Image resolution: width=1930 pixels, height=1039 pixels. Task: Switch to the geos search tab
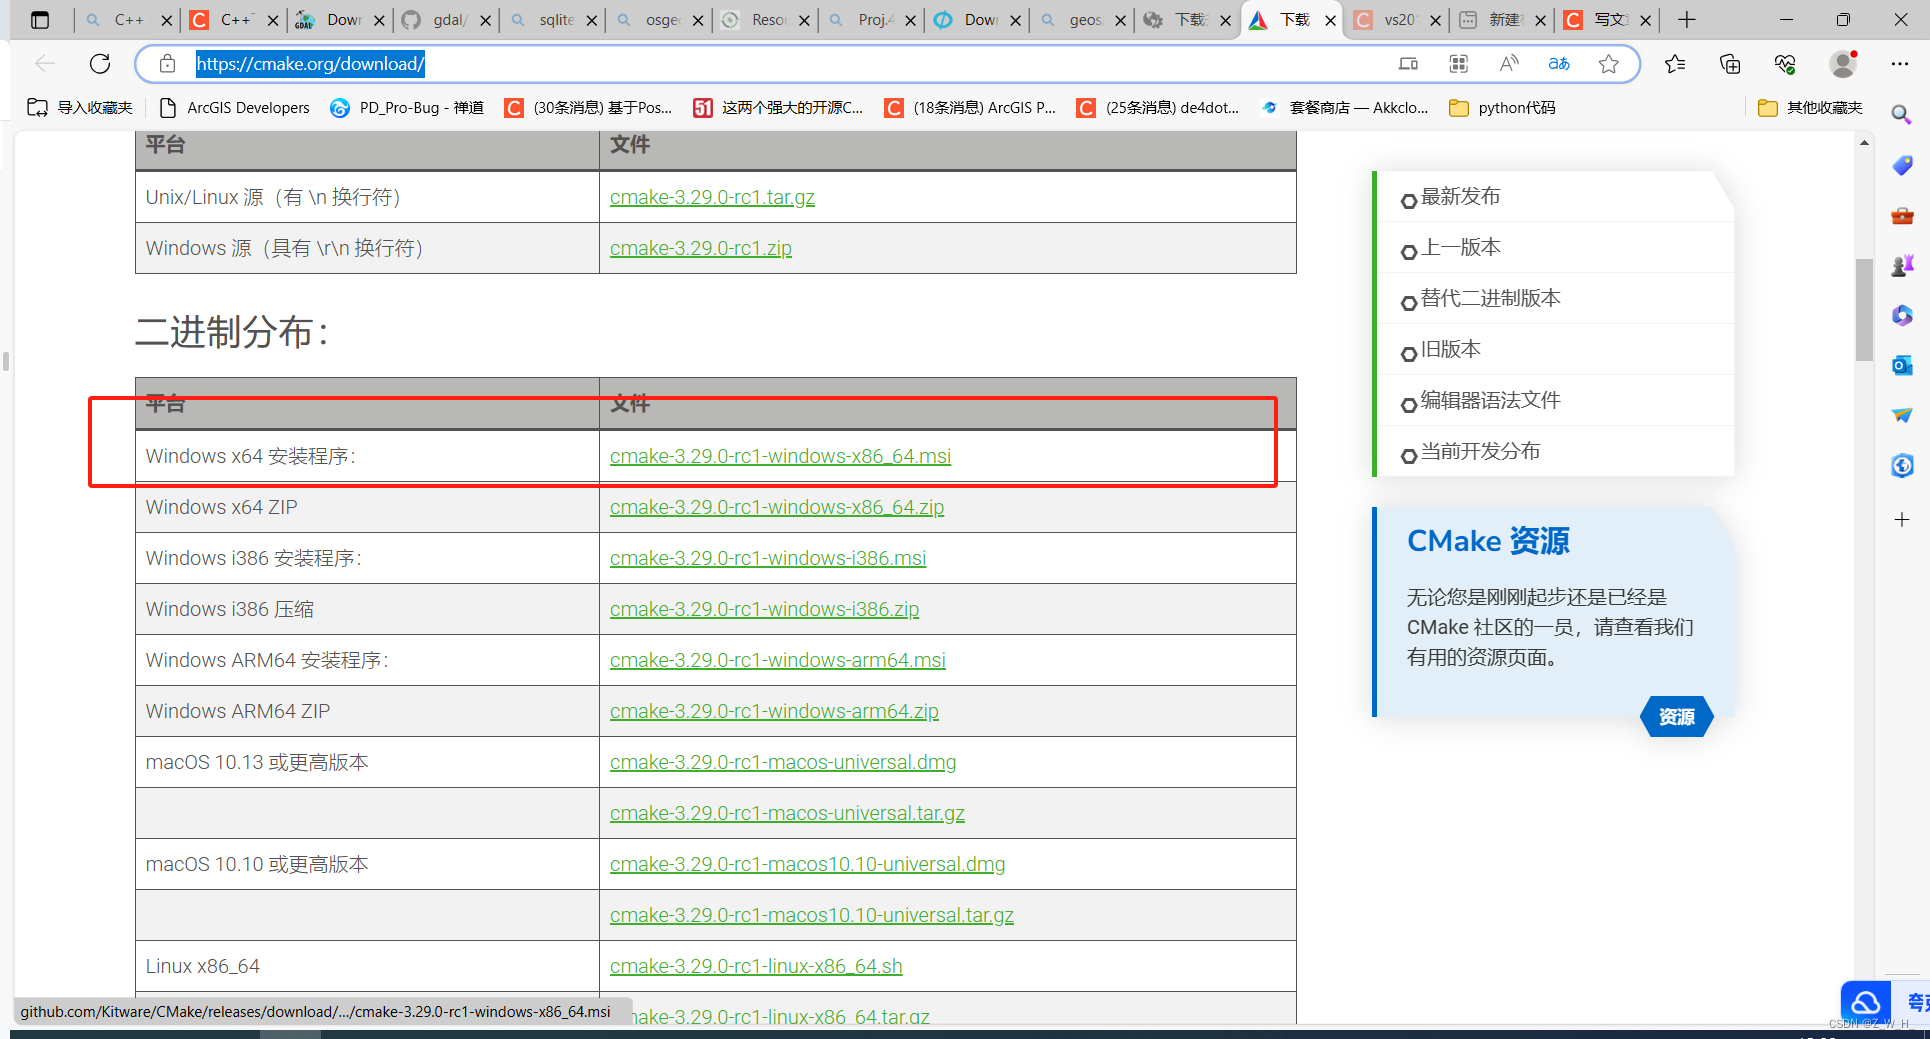[x=1083, y=20]
